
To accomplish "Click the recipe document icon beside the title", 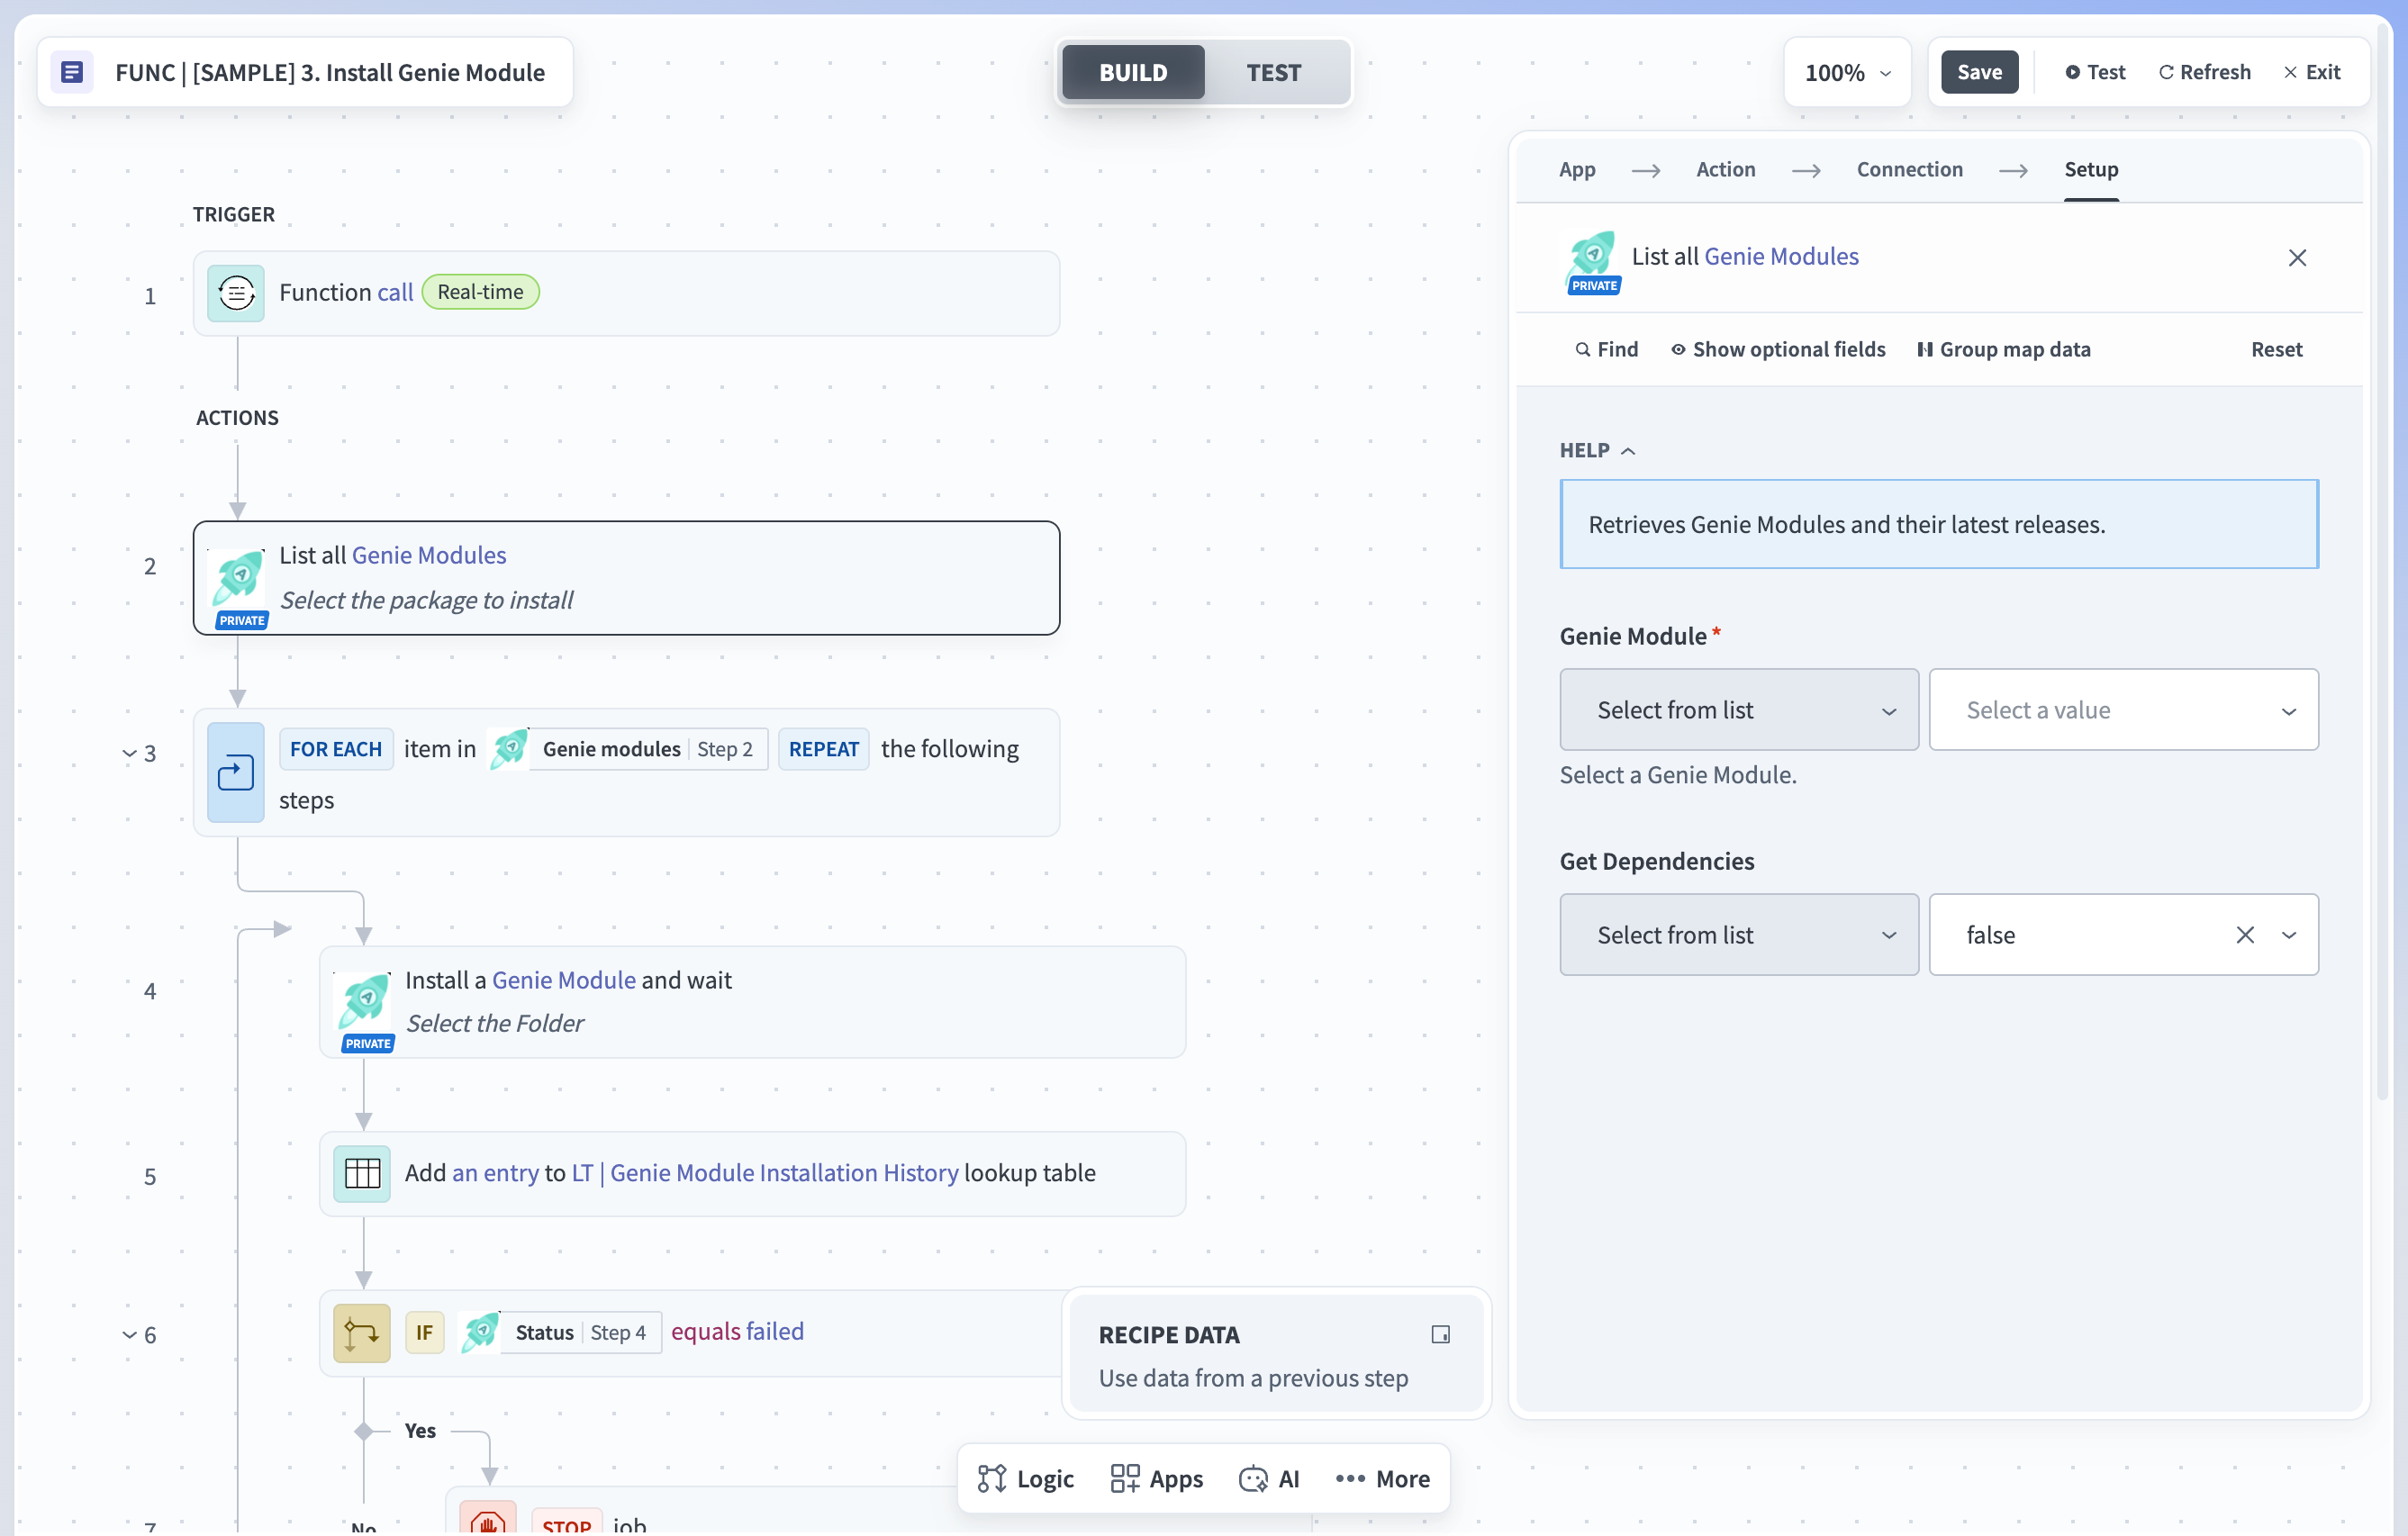I will pyautogui.click(x=72, y=72).
